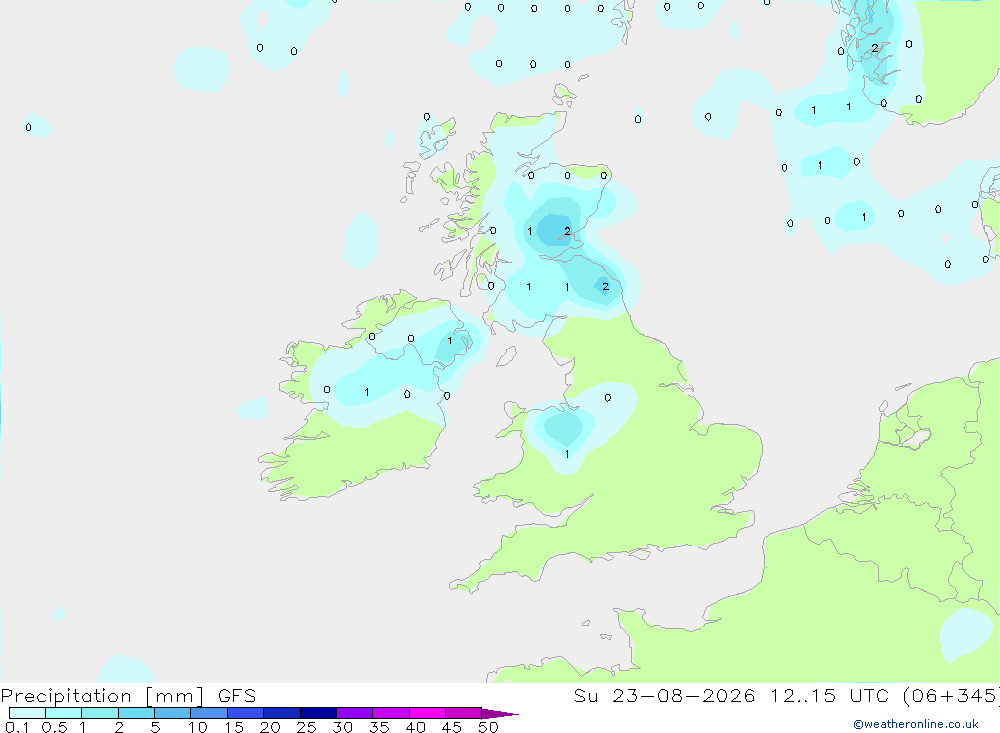
Task: Click the '10' legend scale label
Action: [x=198, y=727]
